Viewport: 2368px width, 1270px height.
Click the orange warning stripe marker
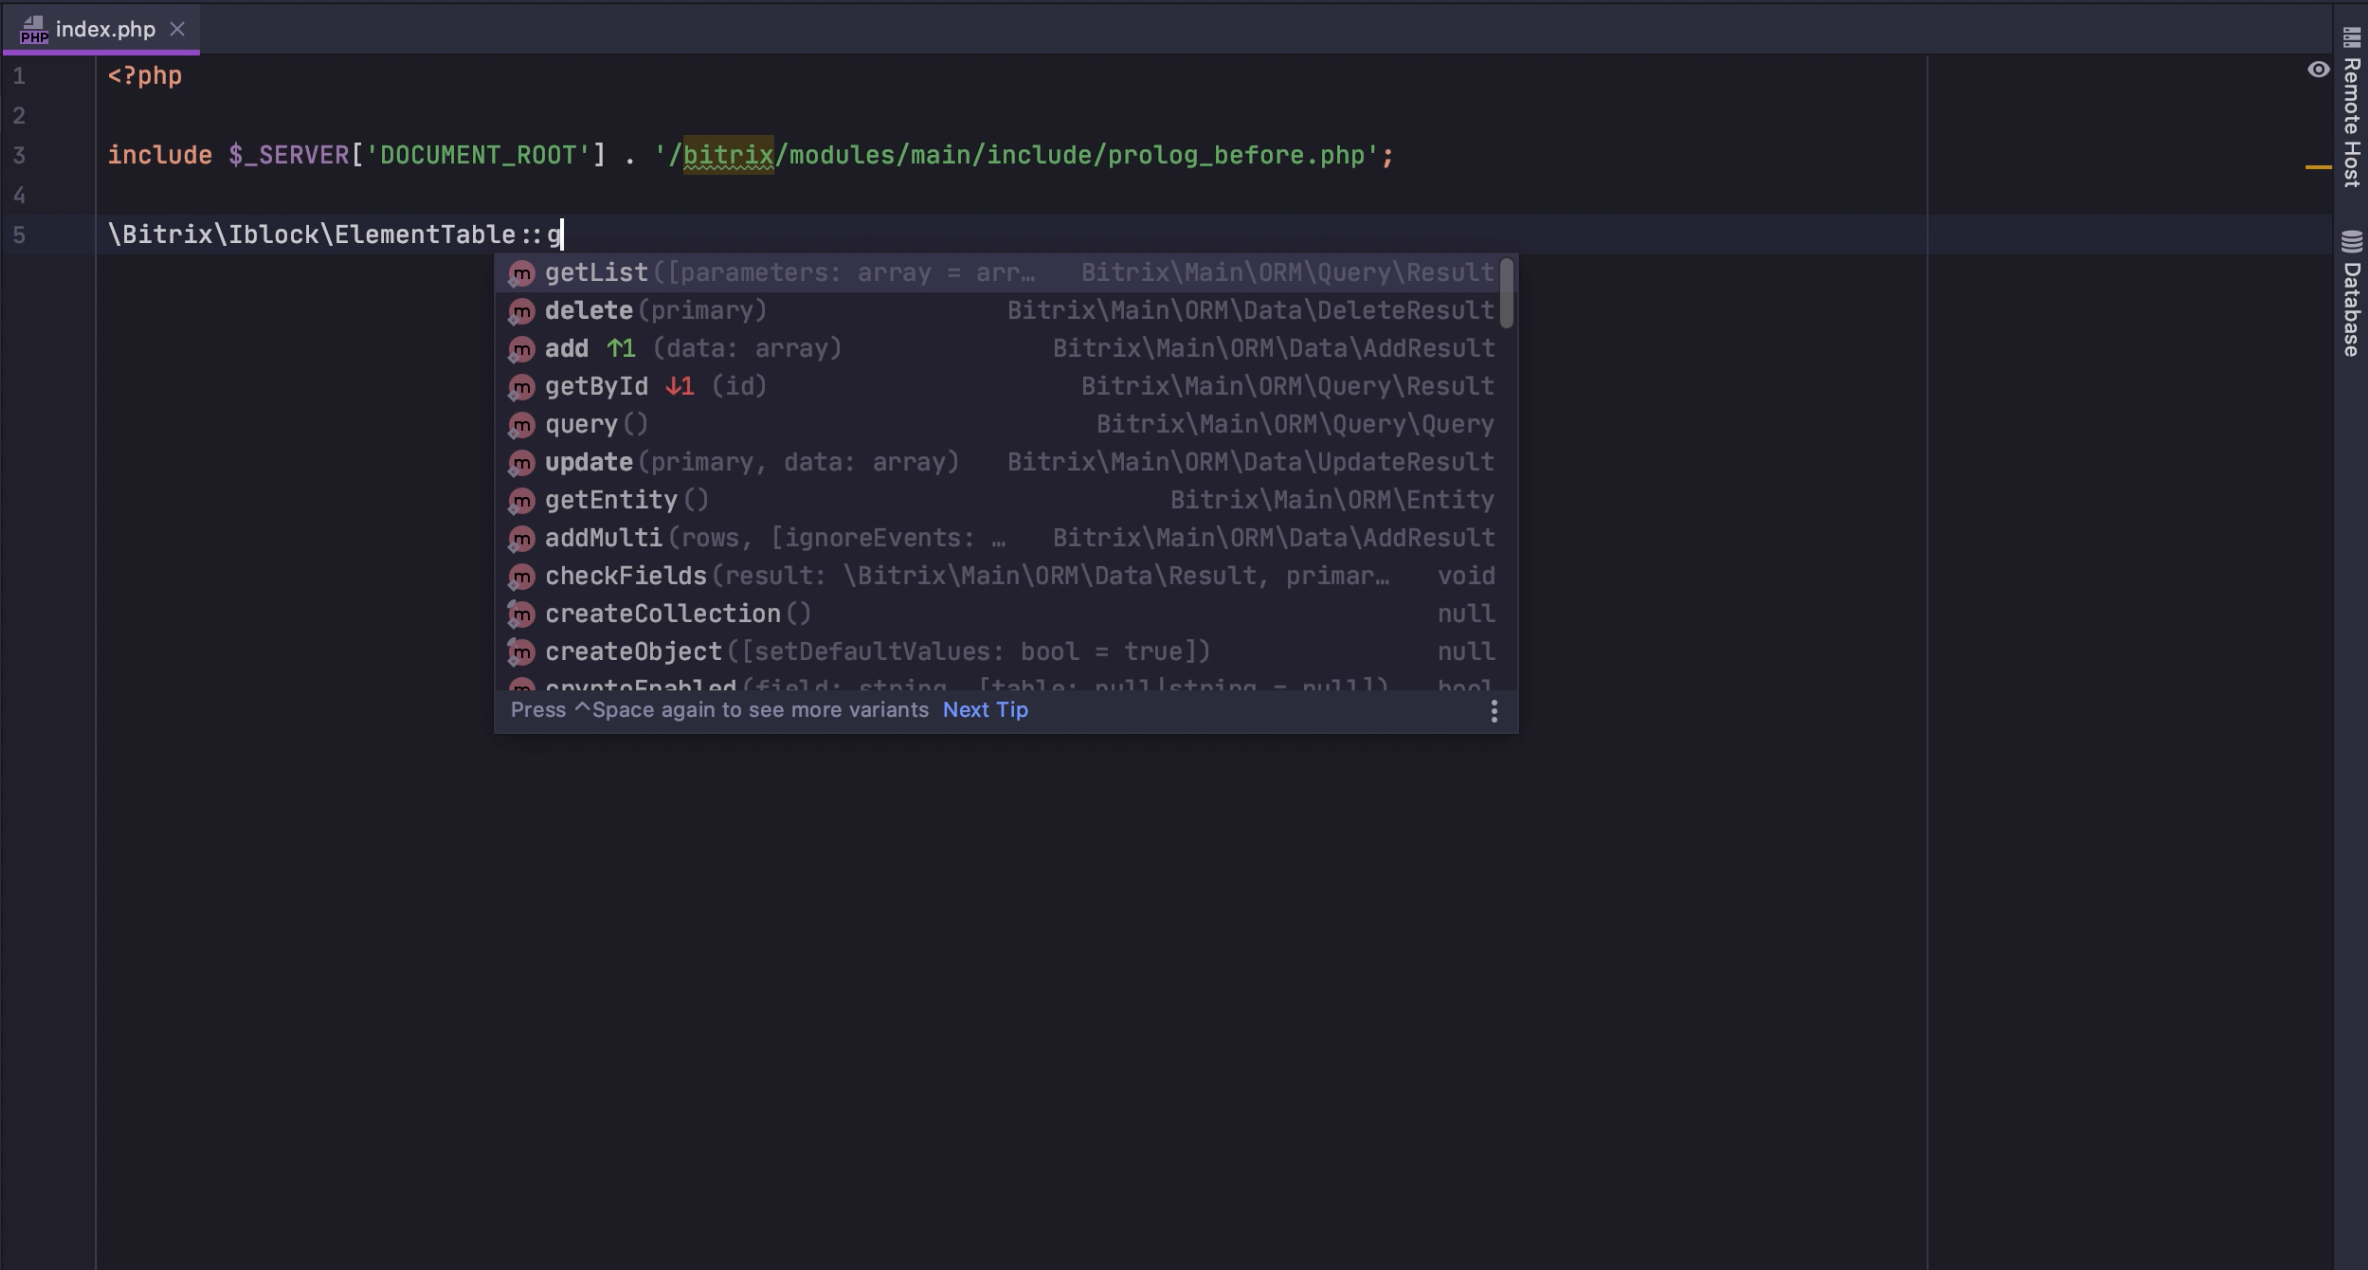click(2317, 167)
